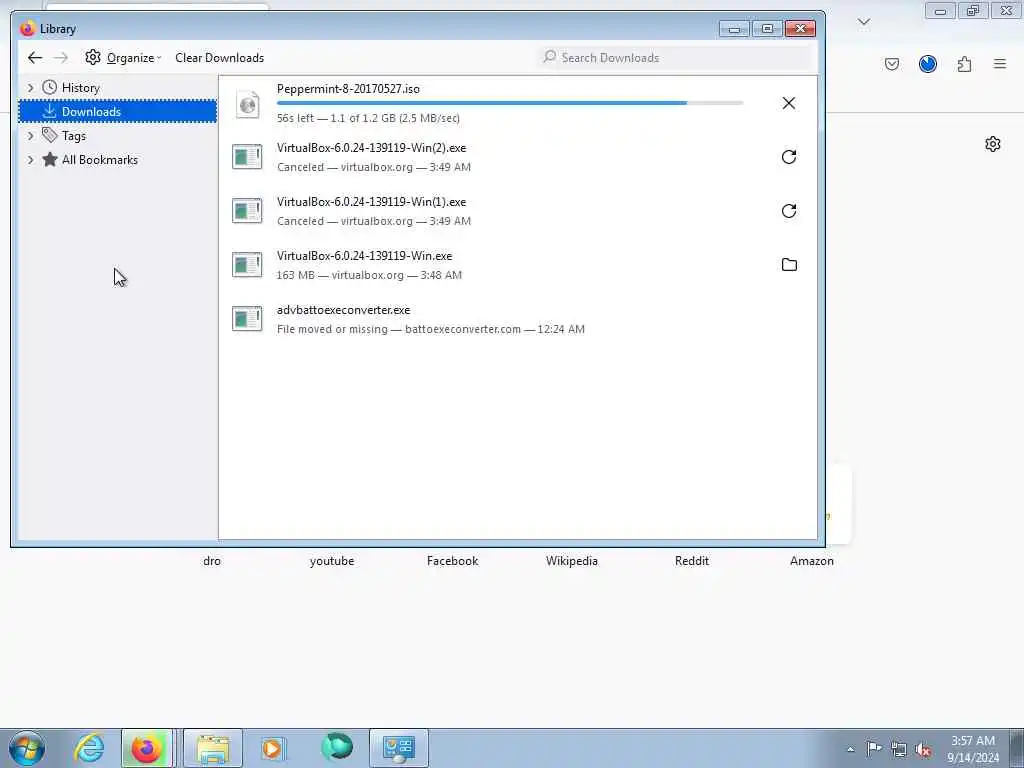Open the Windows Start menu

click(27, 748)
